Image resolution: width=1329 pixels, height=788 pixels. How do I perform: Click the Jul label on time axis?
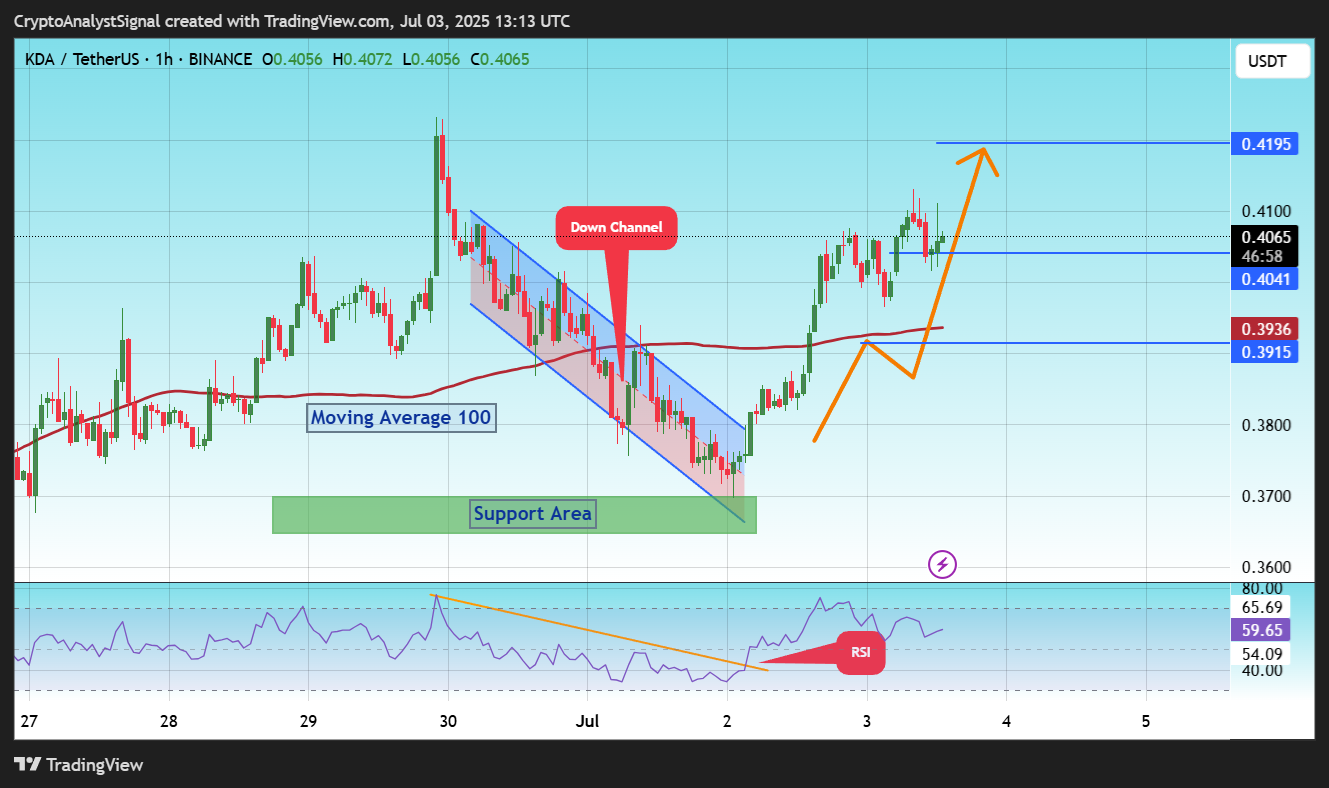click(x=587, y=721)
